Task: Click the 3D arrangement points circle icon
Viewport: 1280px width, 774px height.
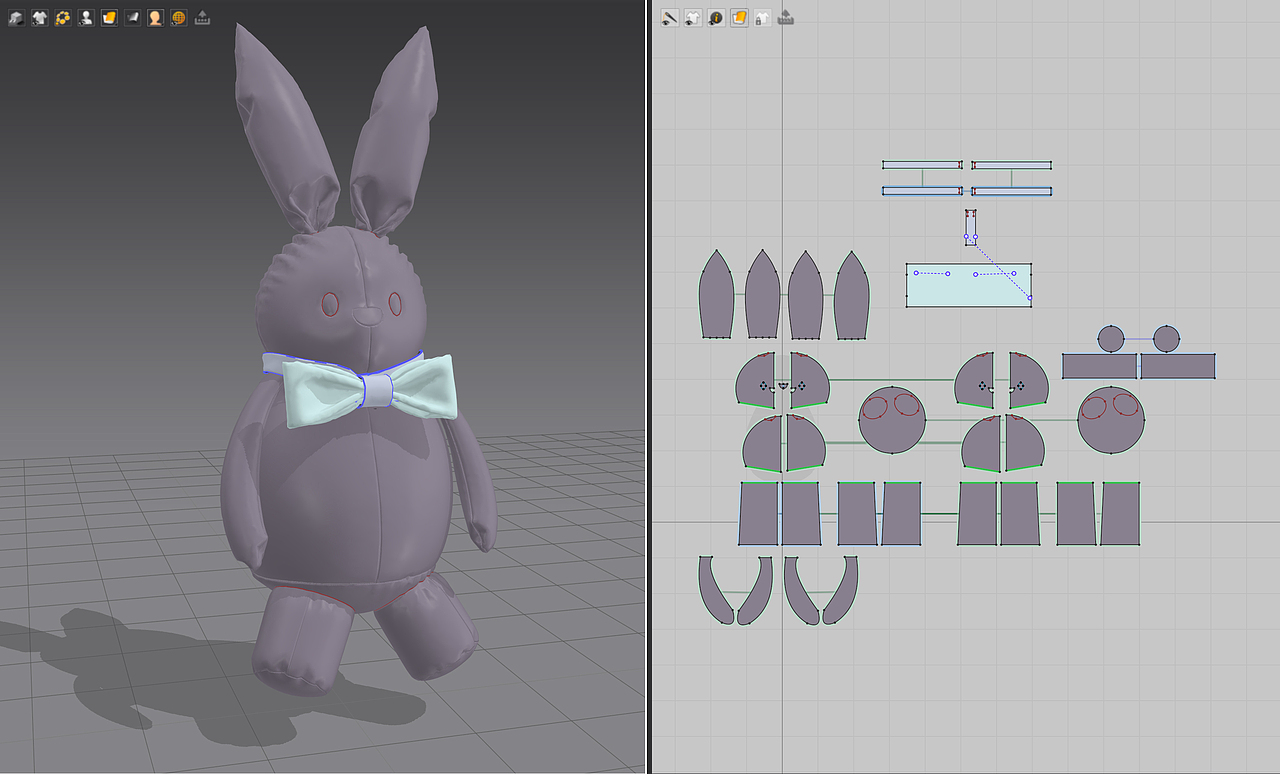Action: (62, 18)
